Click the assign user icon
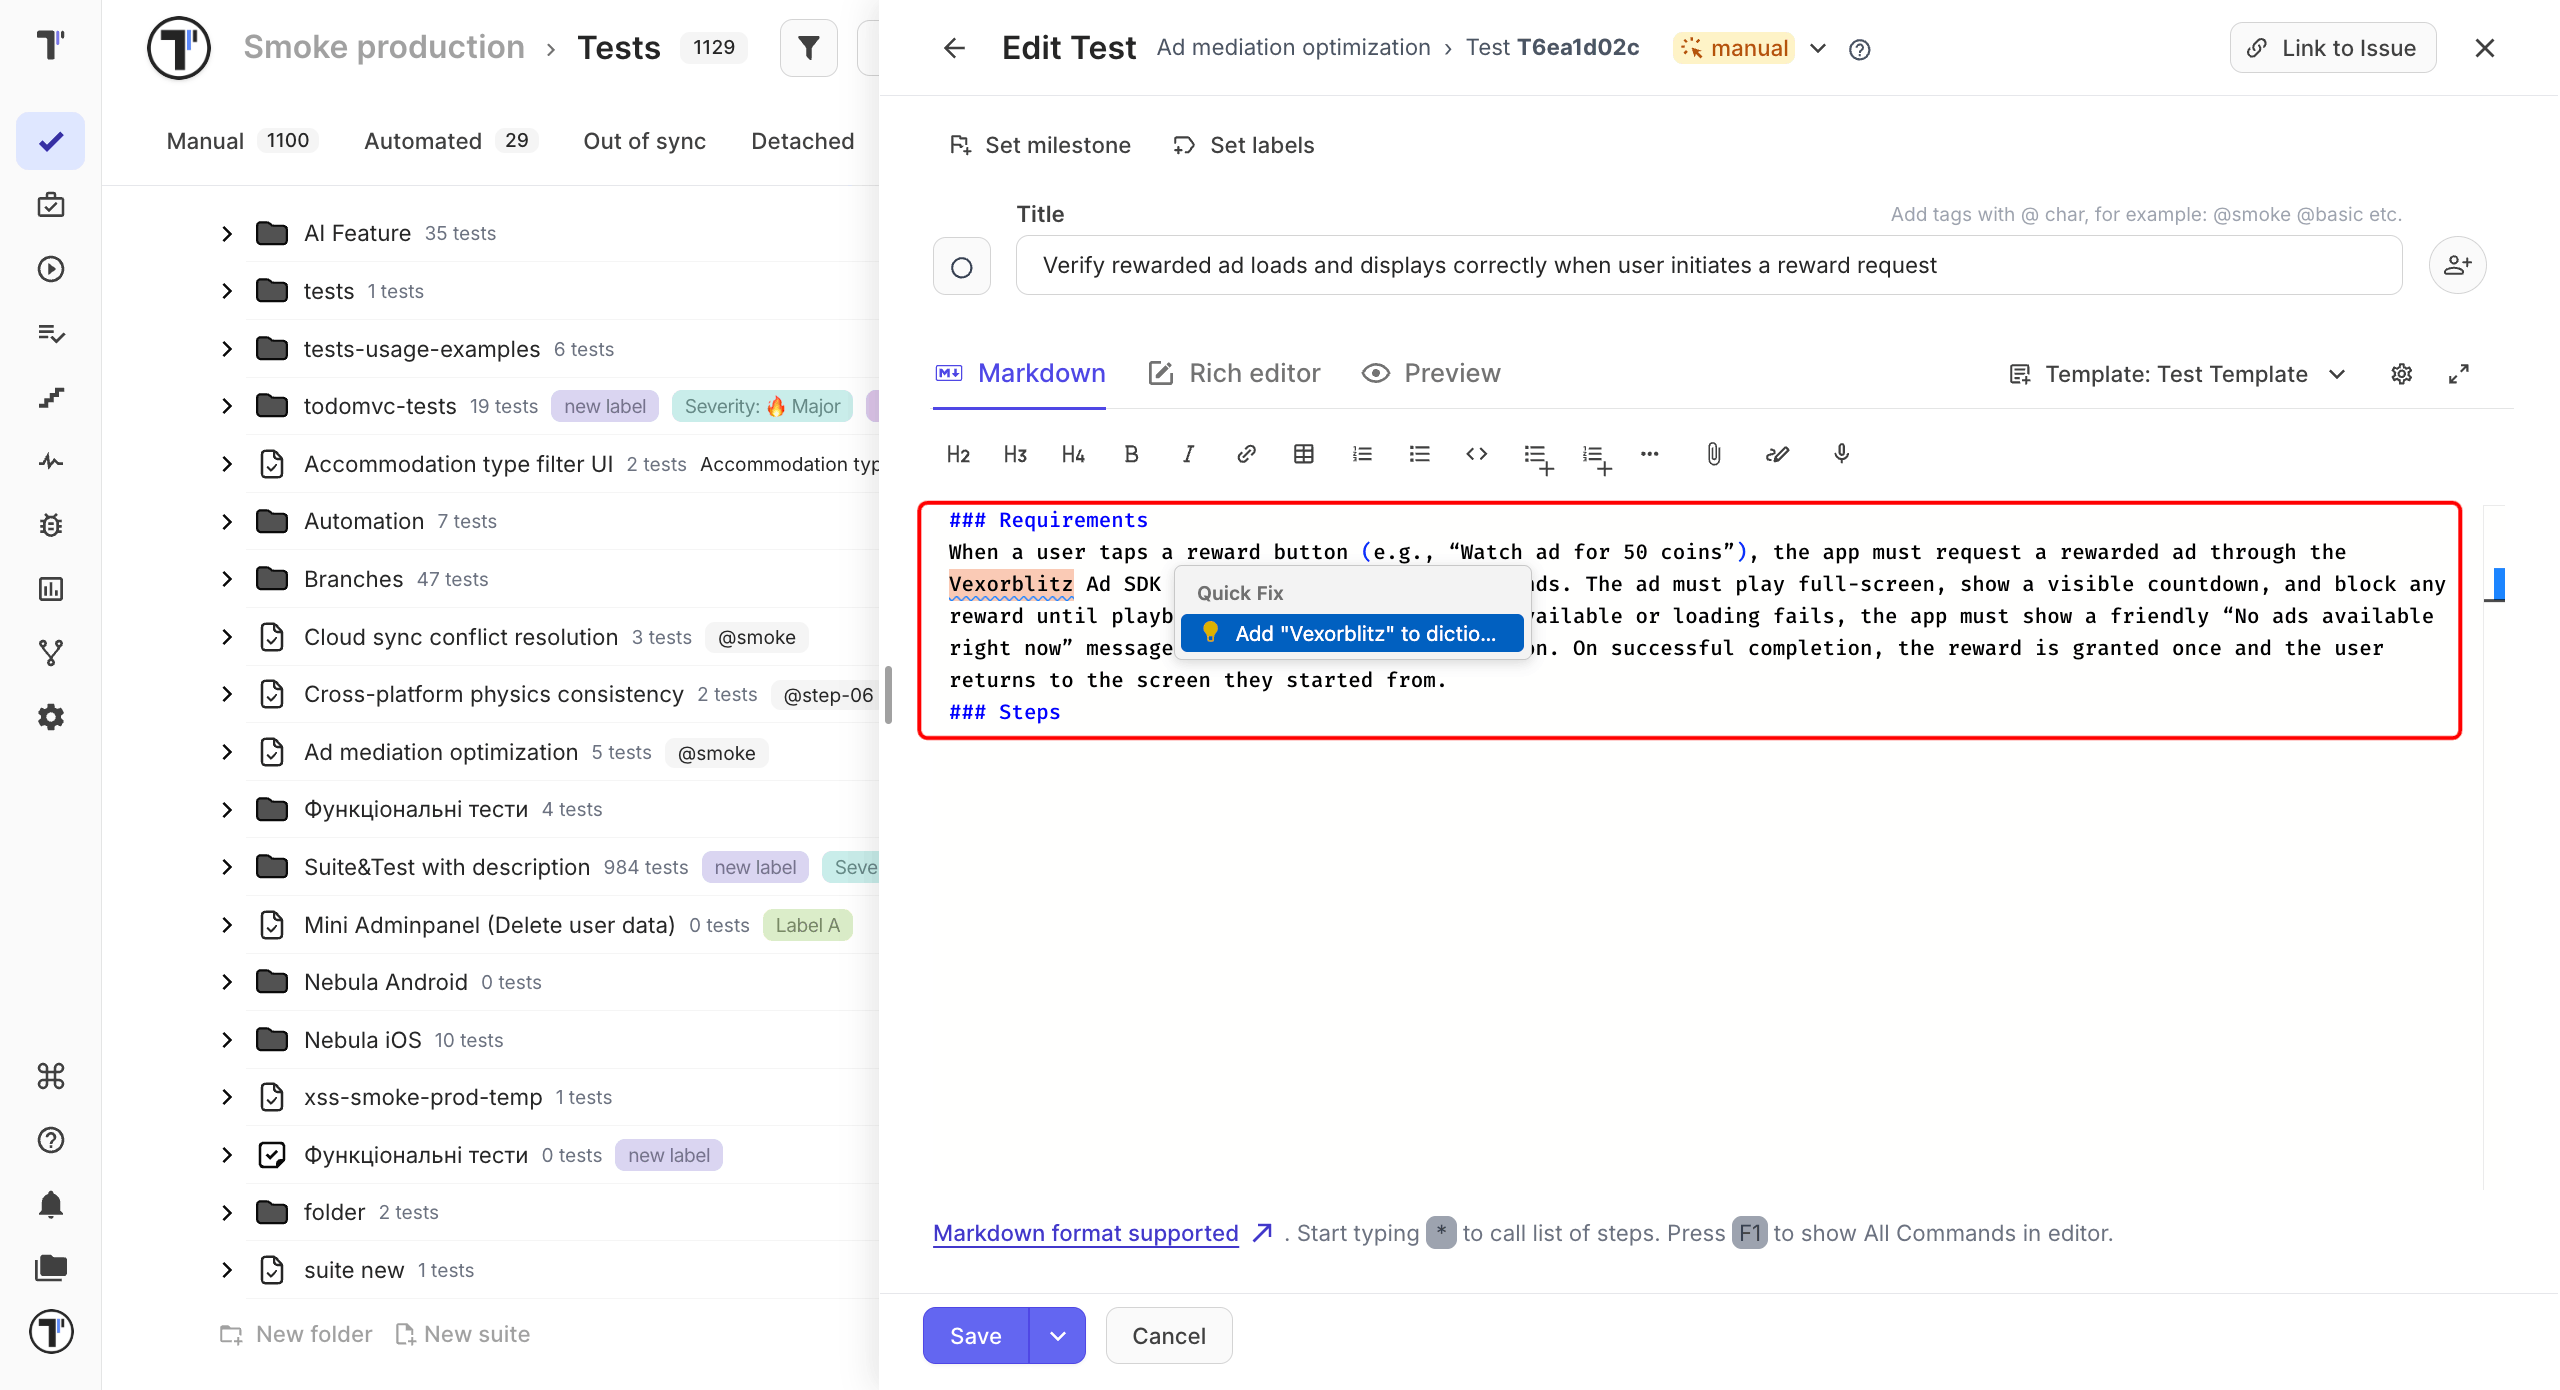This screenshot has width=2560, height=1390. 2458,265
